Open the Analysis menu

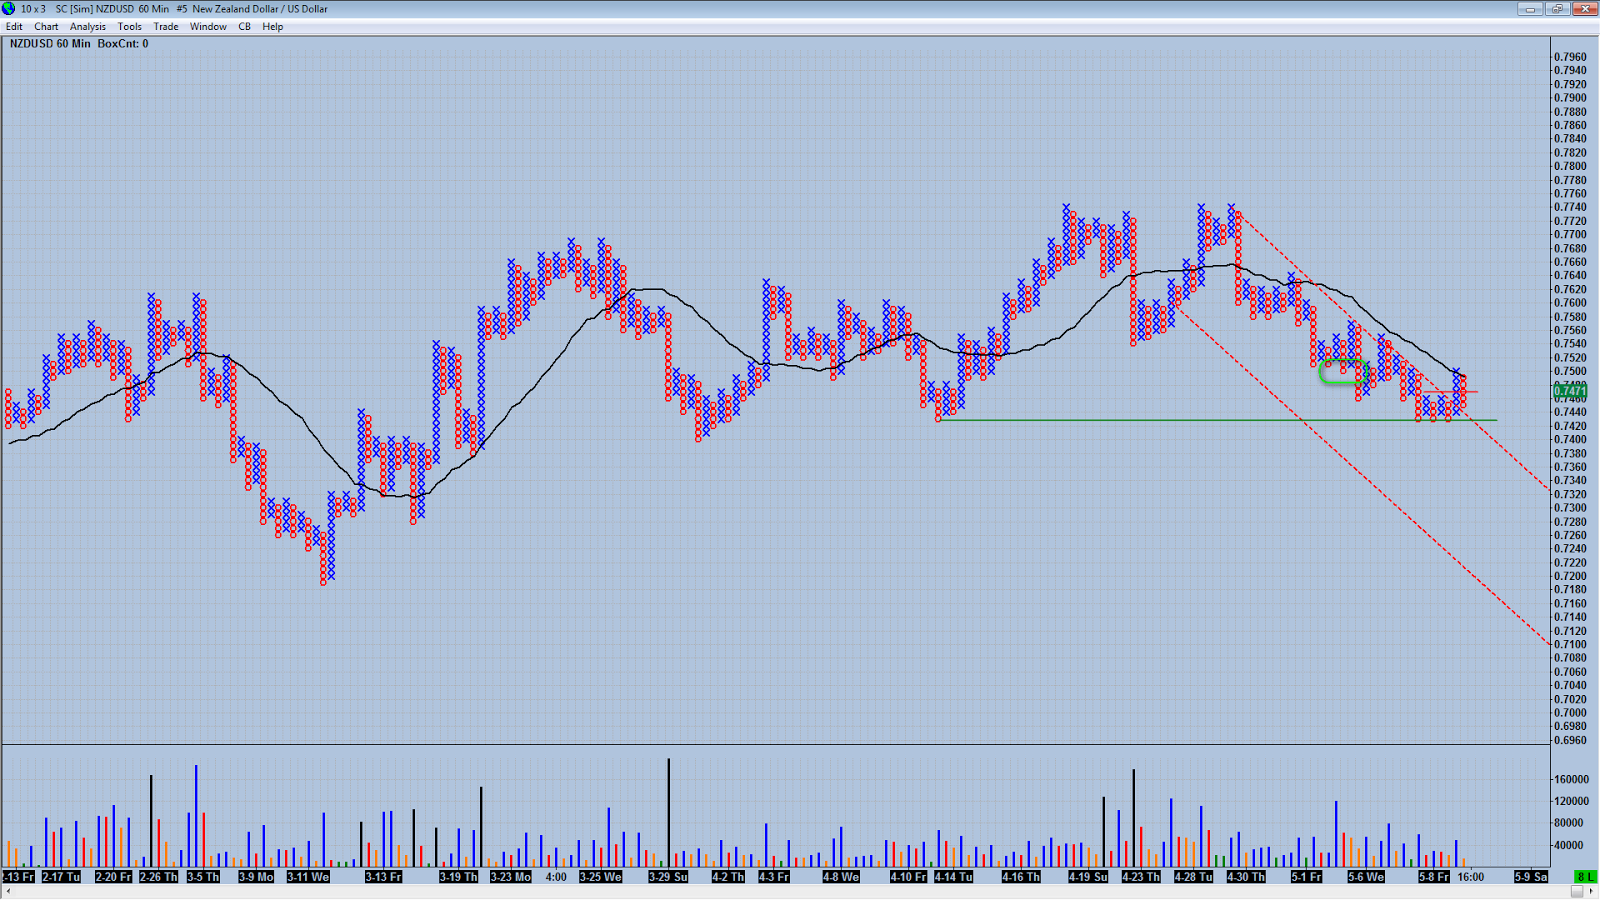point(88,27)
